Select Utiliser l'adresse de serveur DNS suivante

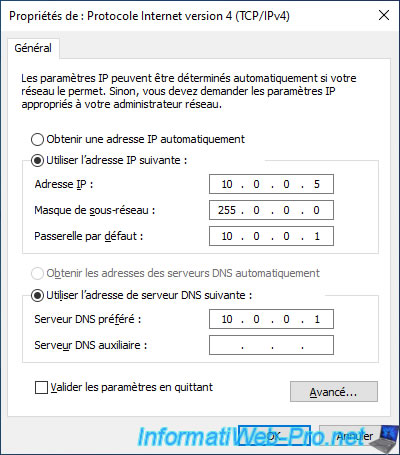click(x=37, y=295)
